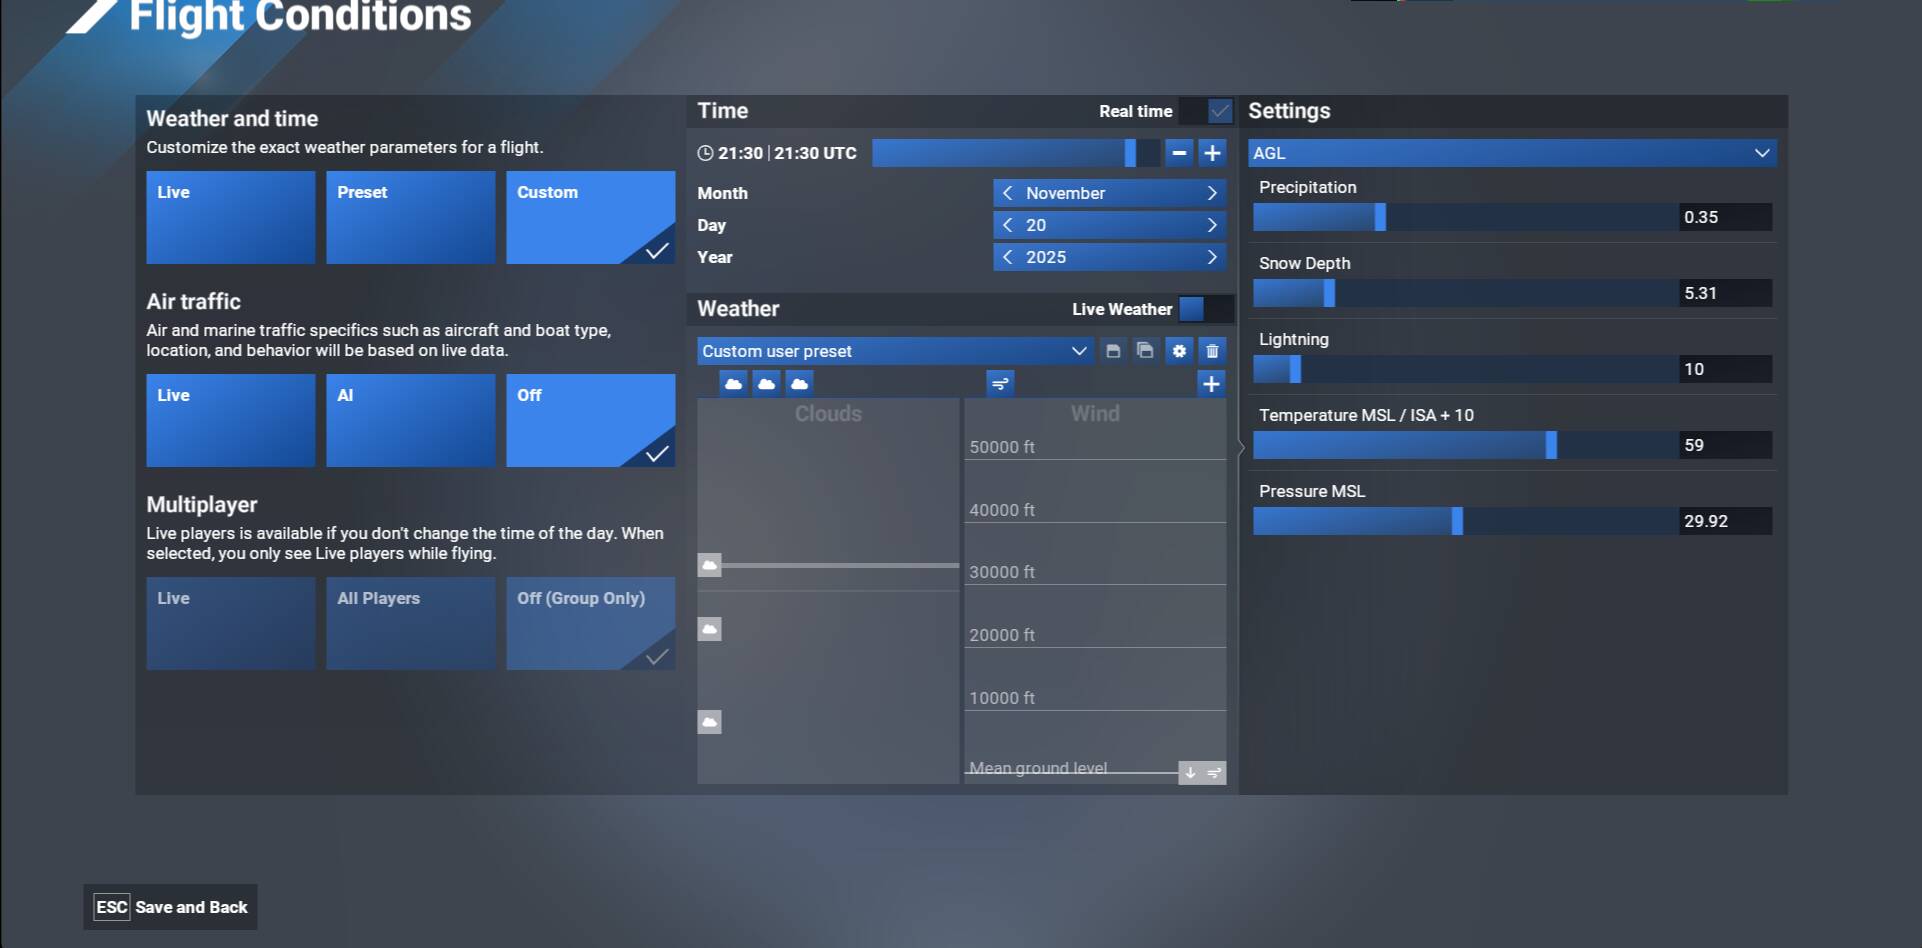Adjust the Lightning slider

tap(1465, 369)
